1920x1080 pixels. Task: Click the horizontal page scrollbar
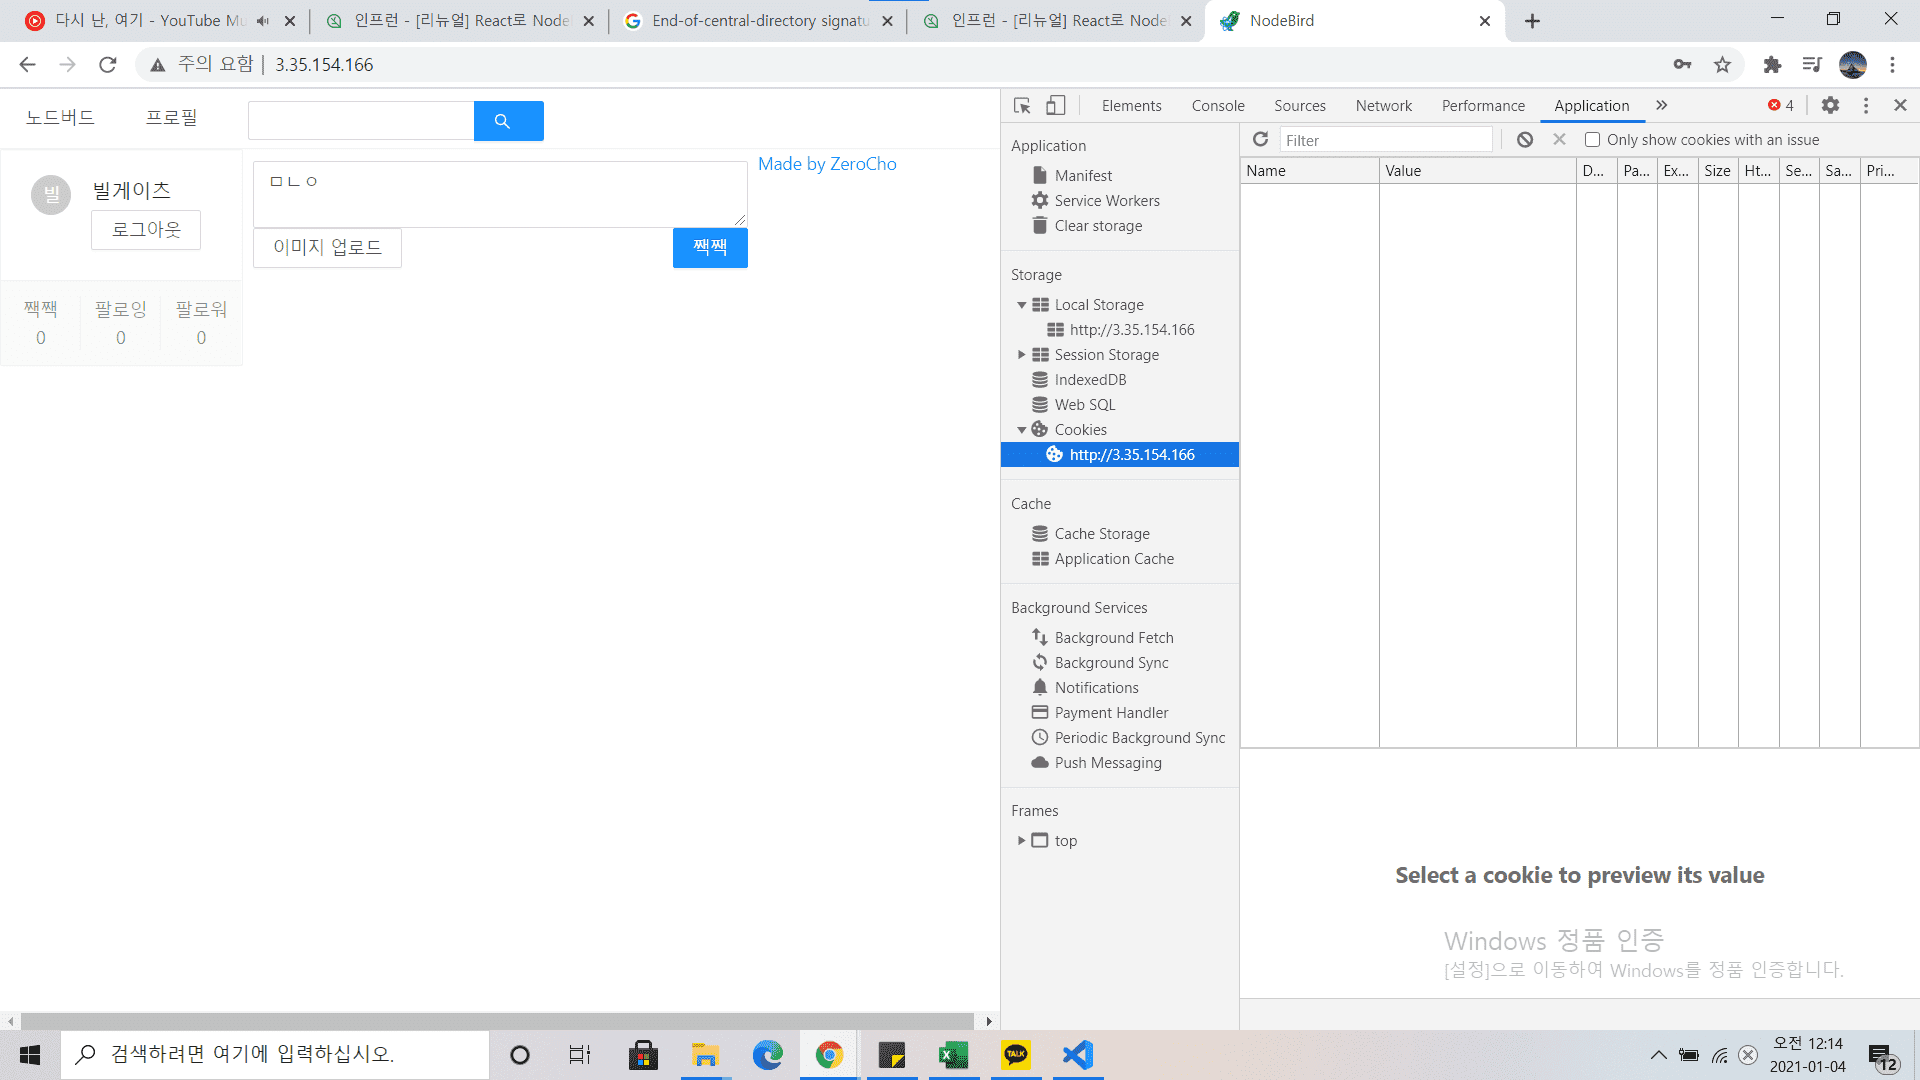pos(497,1021)
